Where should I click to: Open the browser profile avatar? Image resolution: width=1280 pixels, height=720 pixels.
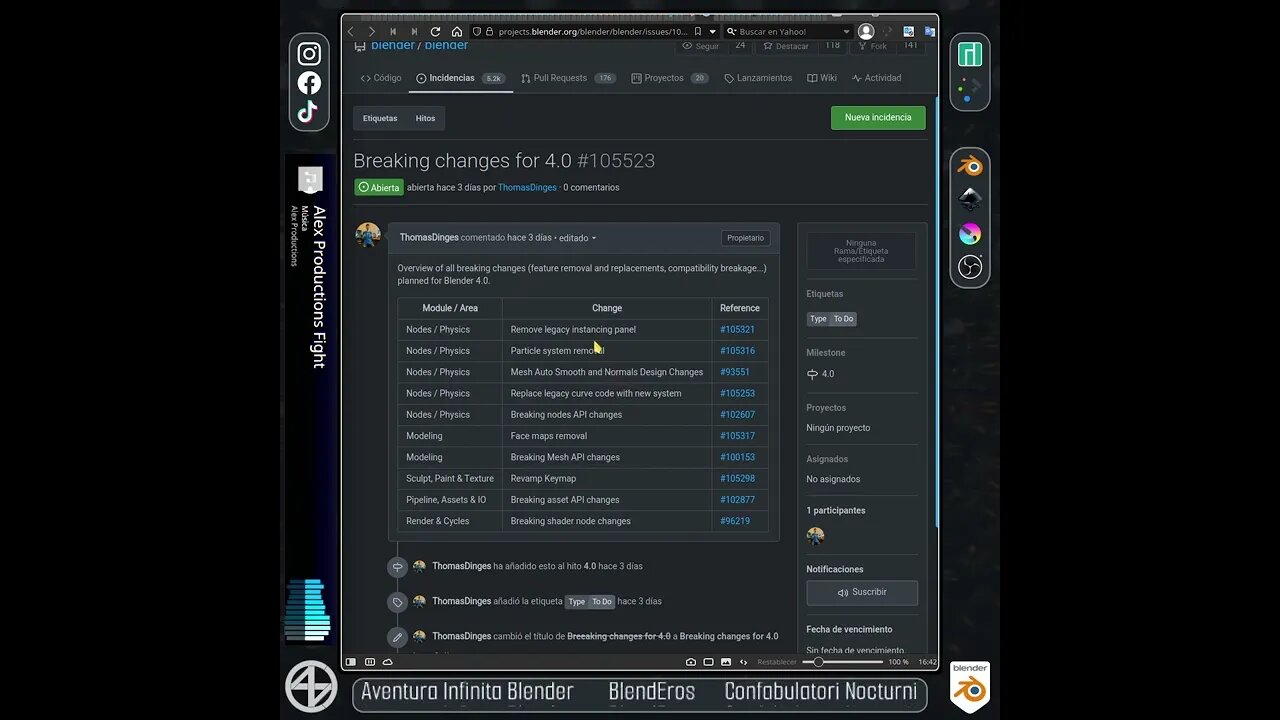coord(866,32)
